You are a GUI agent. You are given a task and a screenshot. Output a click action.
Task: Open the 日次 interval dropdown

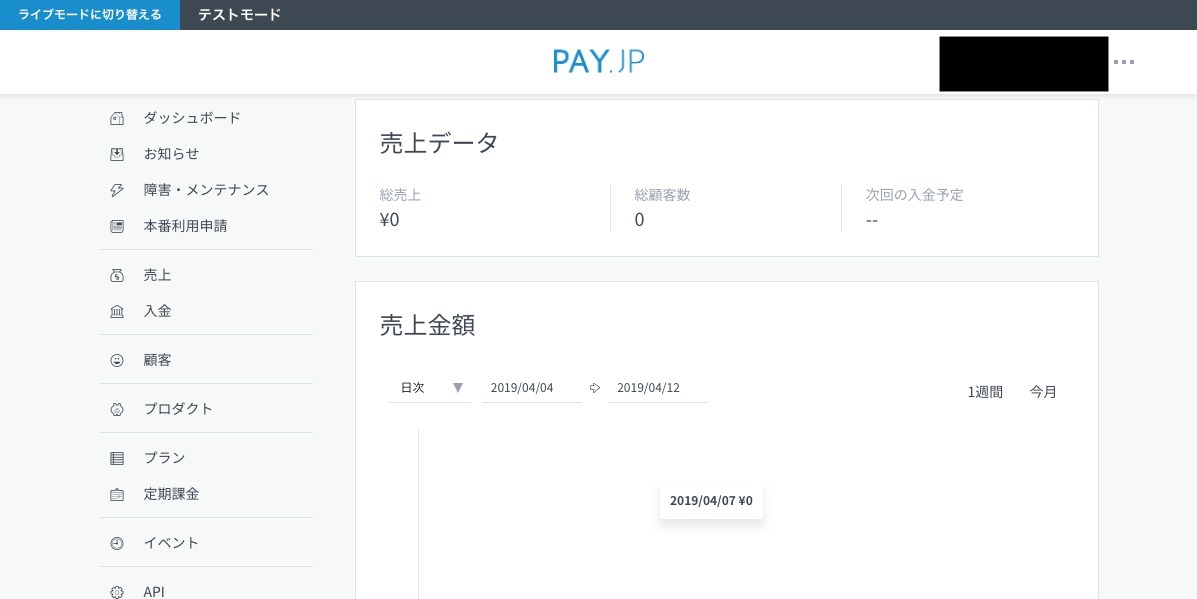click(x=430, y=387)
